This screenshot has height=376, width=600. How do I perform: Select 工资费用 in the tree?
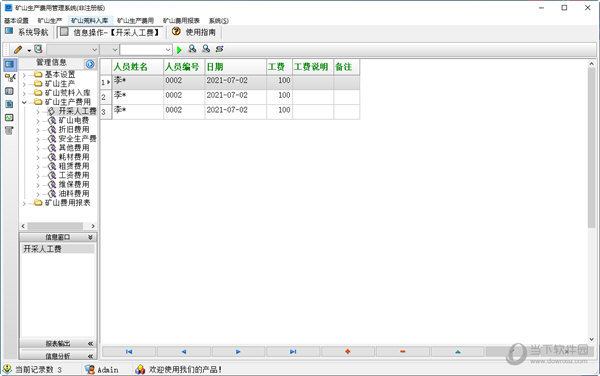[74, 176]
